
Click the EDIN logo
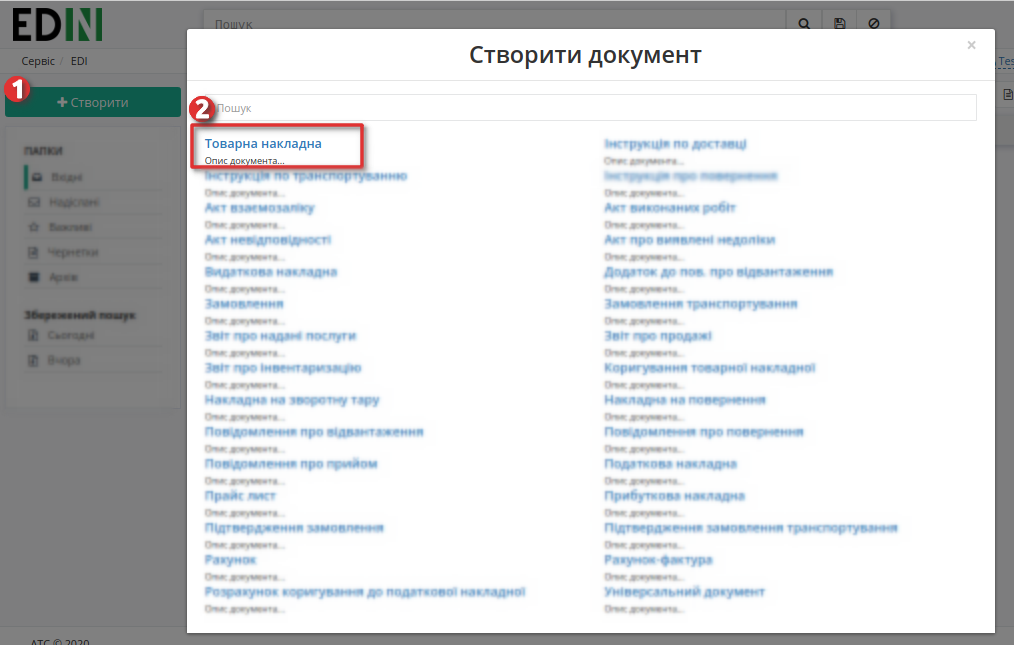57,25
